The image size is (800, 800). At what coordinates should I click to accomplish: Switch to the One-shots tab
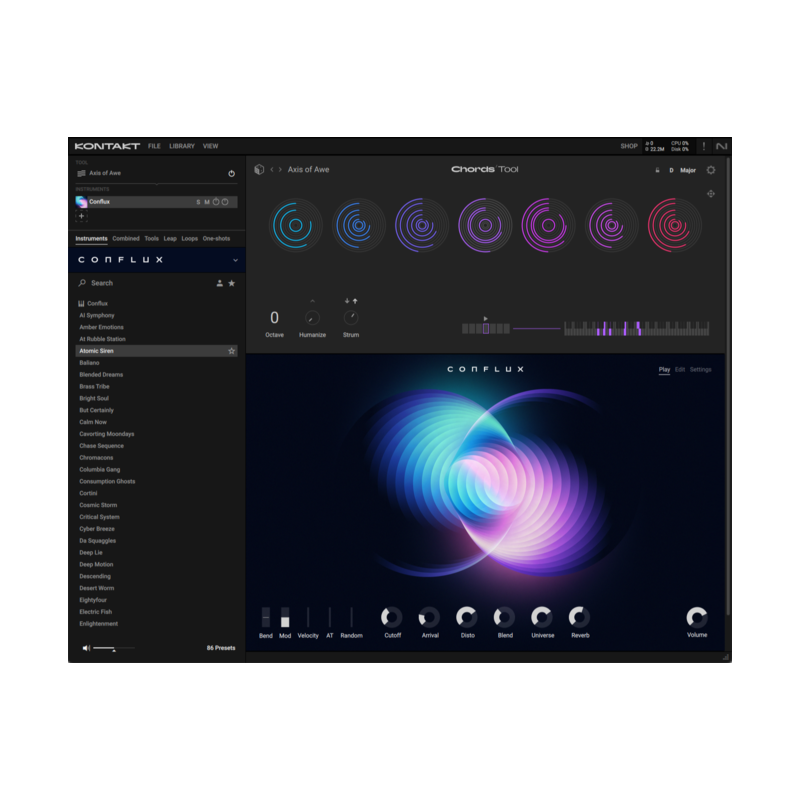pos(216,238)
